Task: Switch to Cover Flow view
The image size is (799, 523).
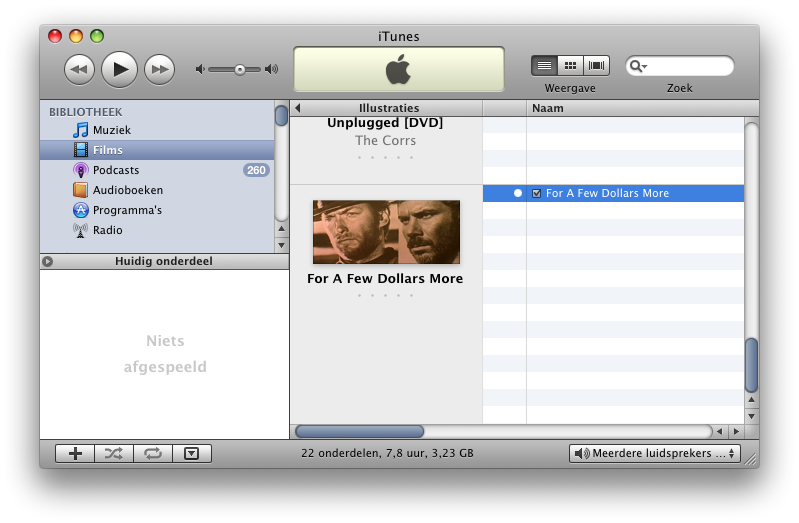Action: coord(597,65)
